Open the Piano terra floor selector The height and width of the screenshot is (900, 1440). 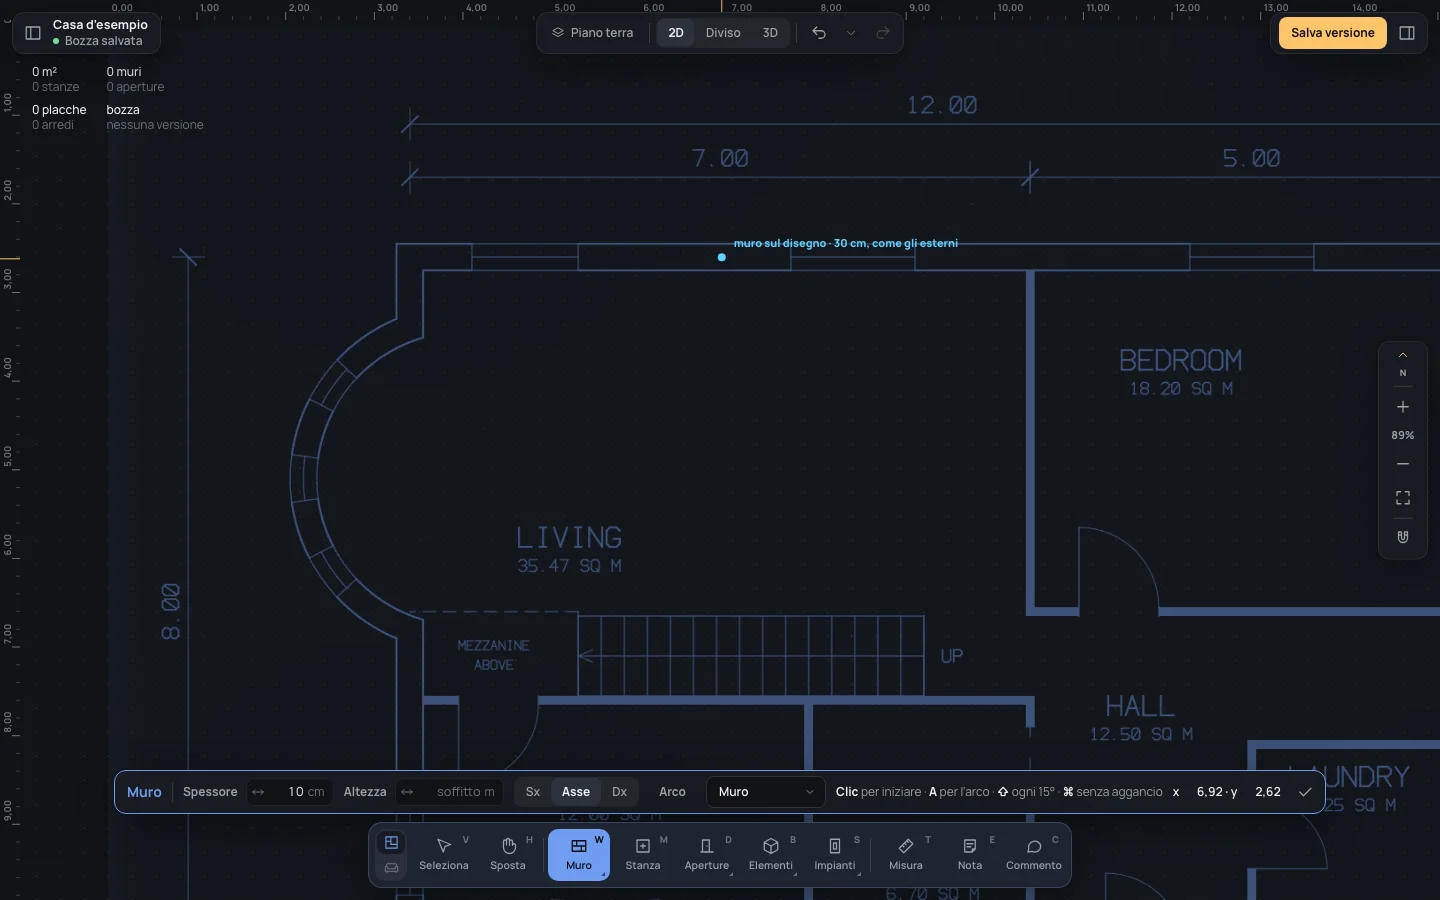coord(593,33)
